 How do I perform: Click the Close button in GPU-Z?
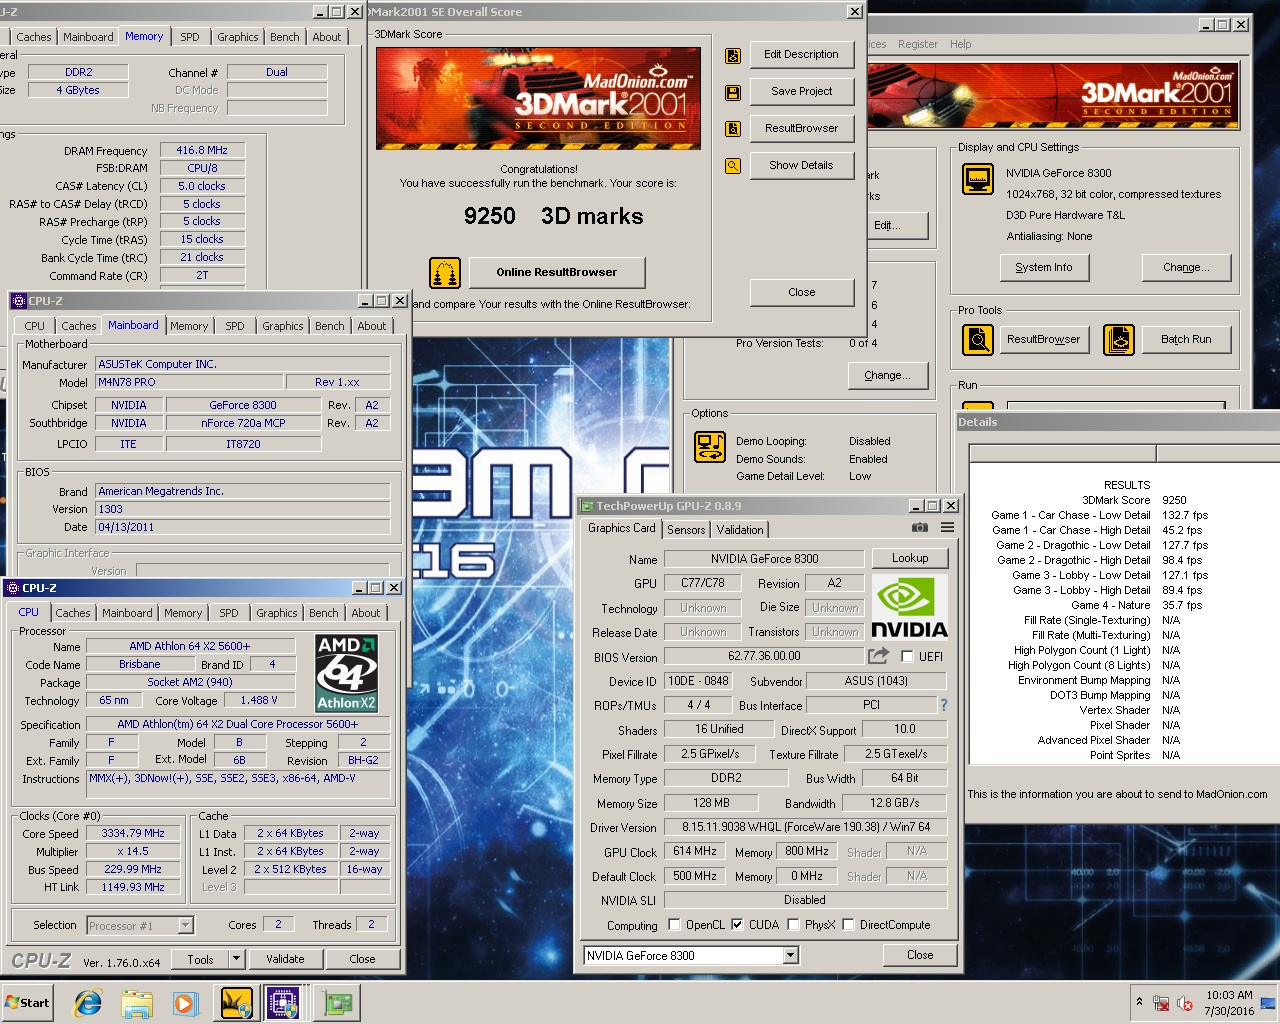coord(920,955)
